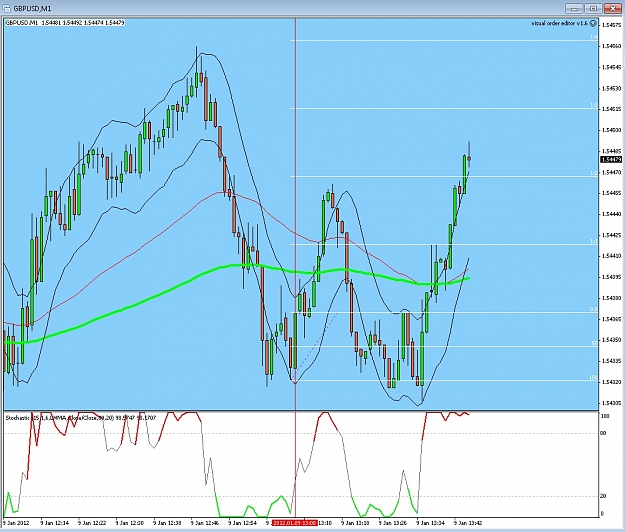Click the 1.54335 price scale label

612,361
